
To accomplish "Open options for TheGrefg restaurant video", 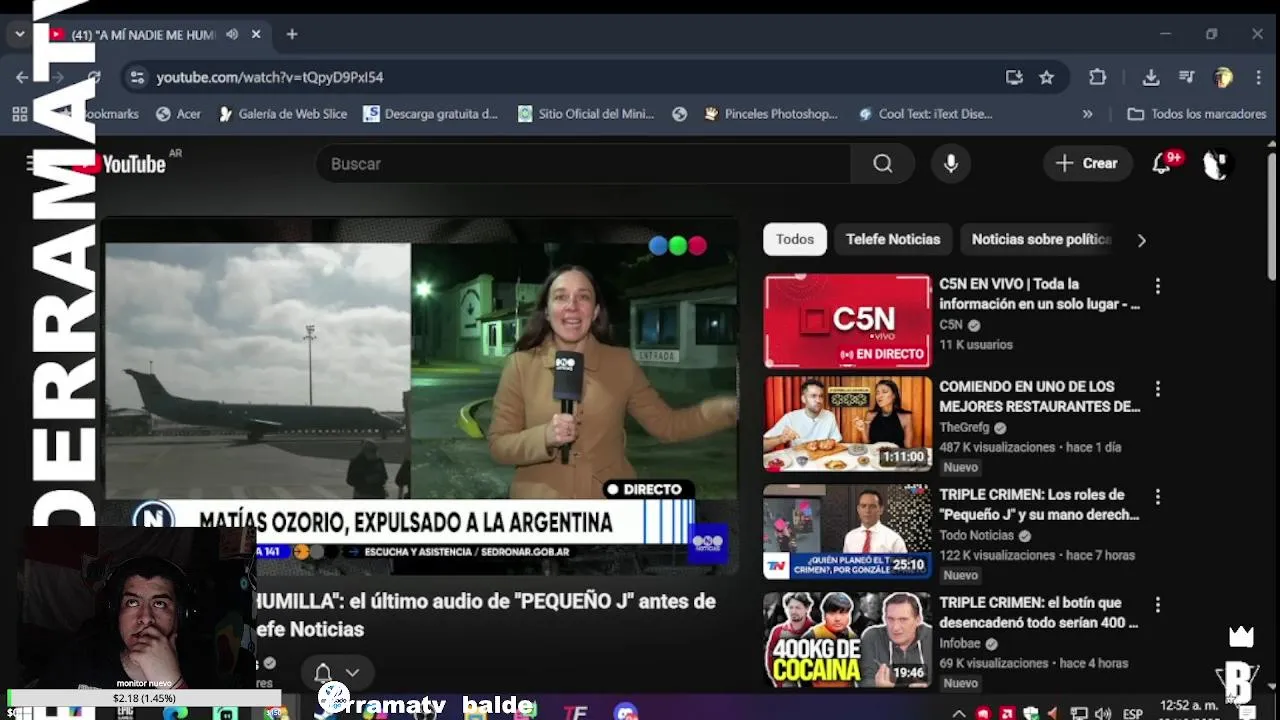I will pyautogui.click(x=1157, y=388).
